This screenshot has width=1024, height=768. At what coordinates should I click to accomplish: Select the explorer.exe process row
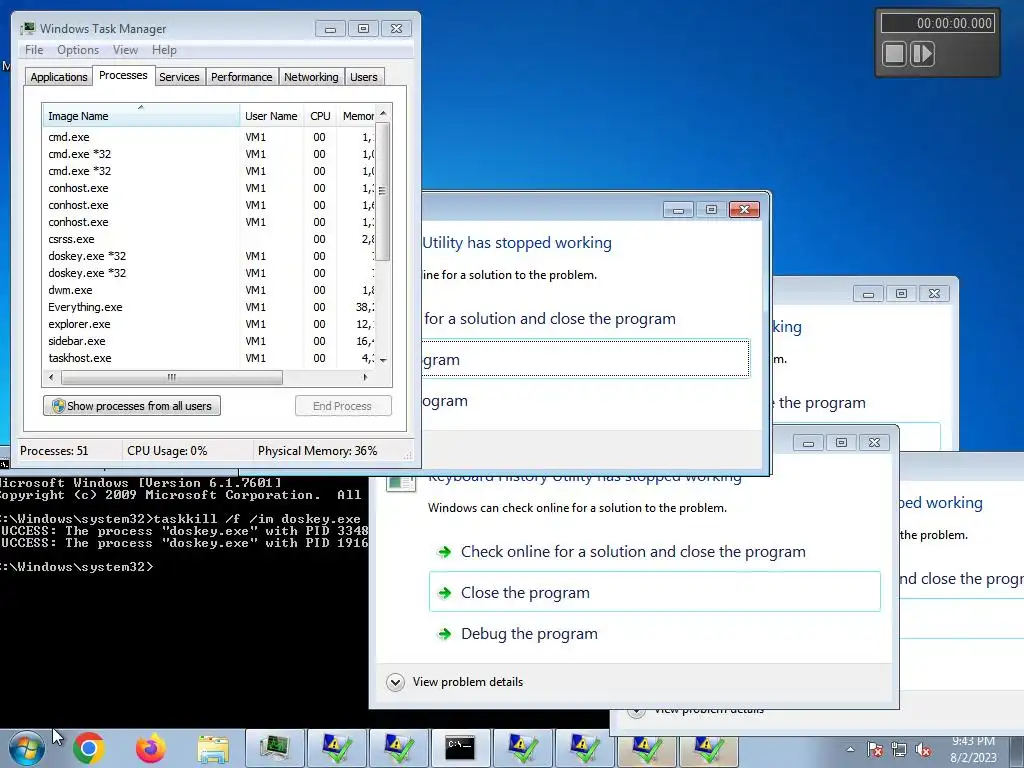[209, 324]
